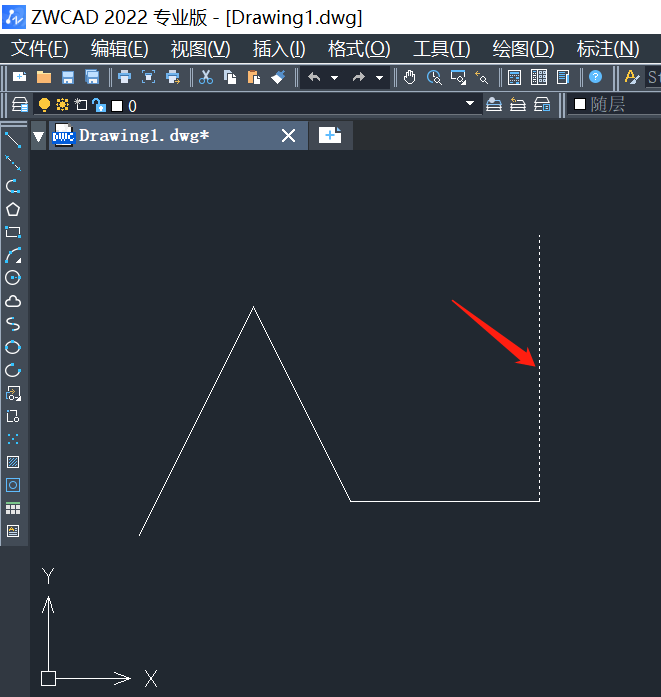Select the Spline tool
The height and width of the screenshot is (697, 661).
click(13, 324)
